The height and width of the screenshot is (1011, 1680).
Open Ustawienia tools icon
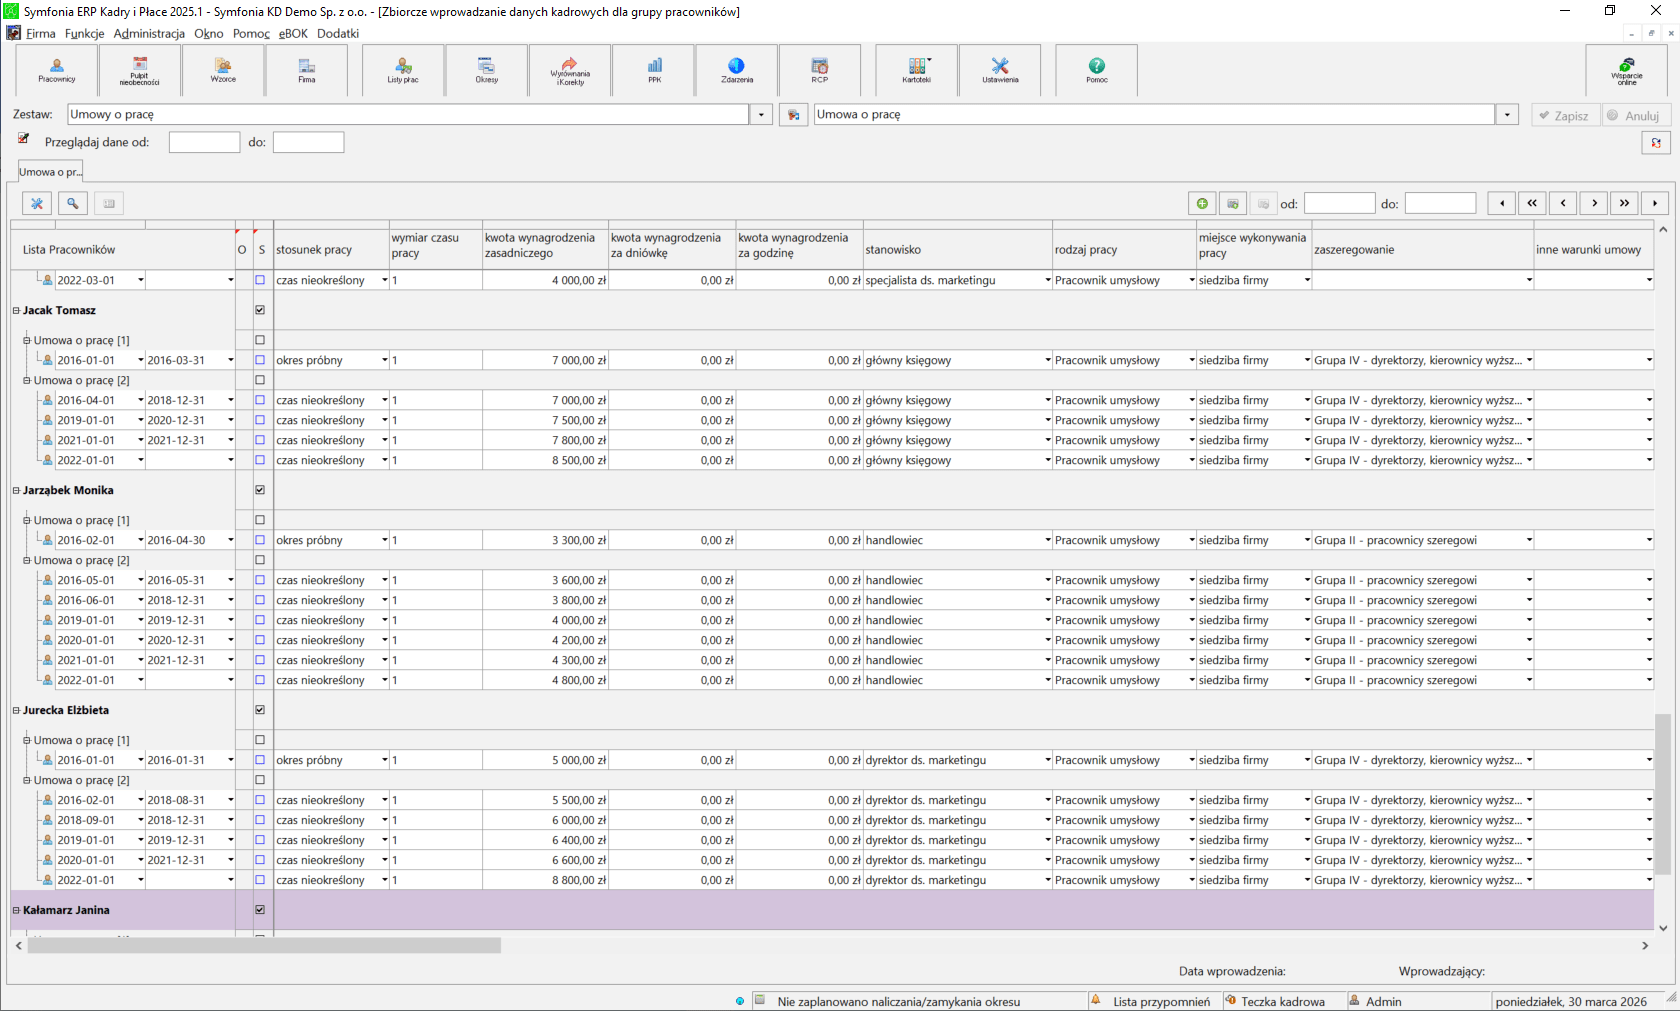(1000, 70)
